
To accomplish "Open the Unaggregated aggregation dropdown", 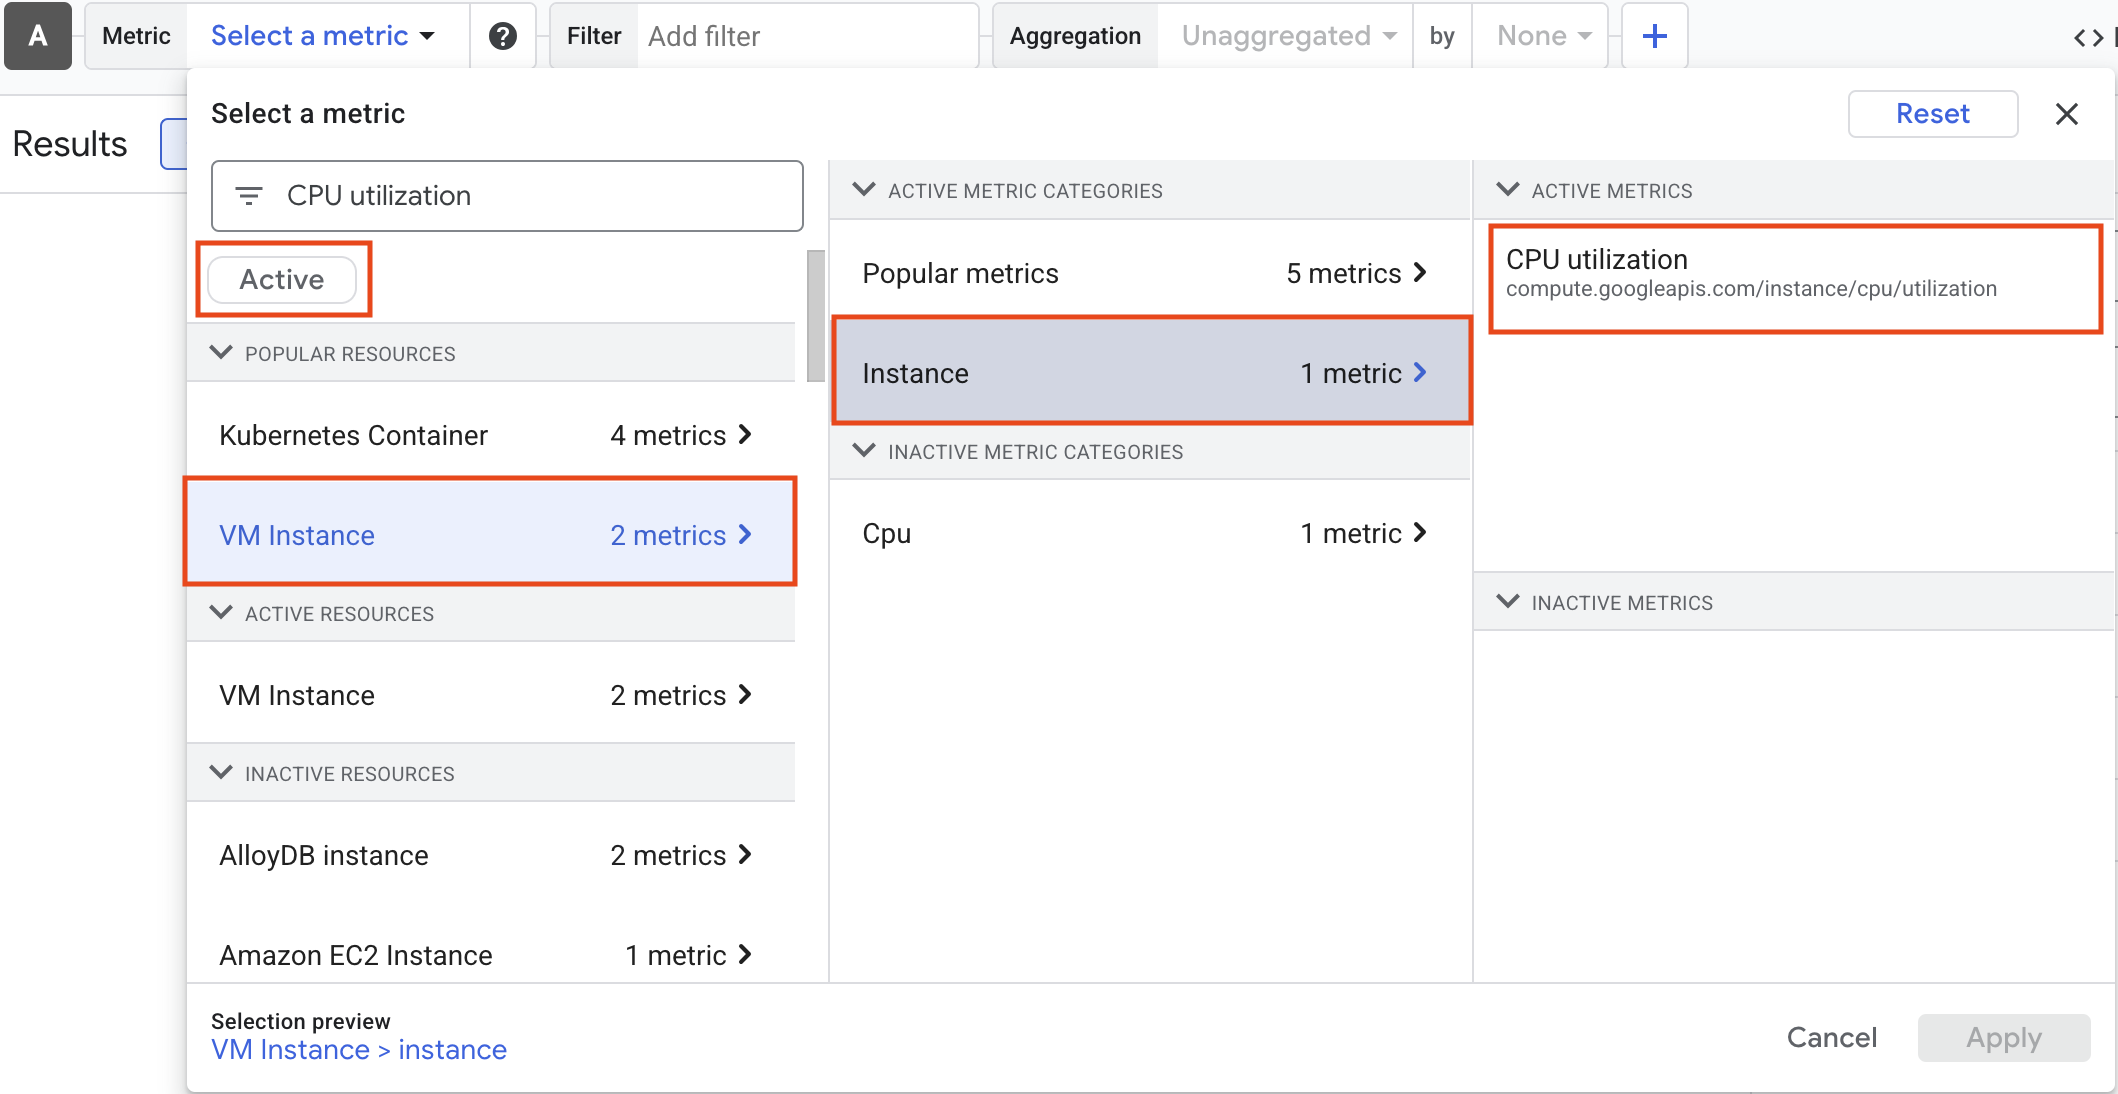I will [1287, 36].
